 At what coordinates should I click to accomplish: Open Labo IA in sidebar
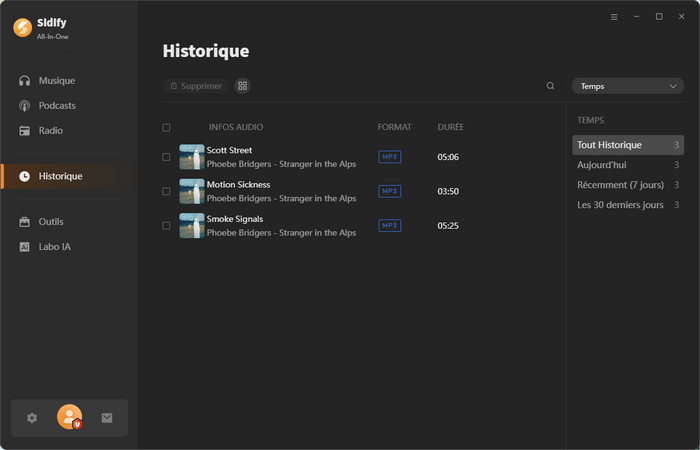tap(54, 247)
